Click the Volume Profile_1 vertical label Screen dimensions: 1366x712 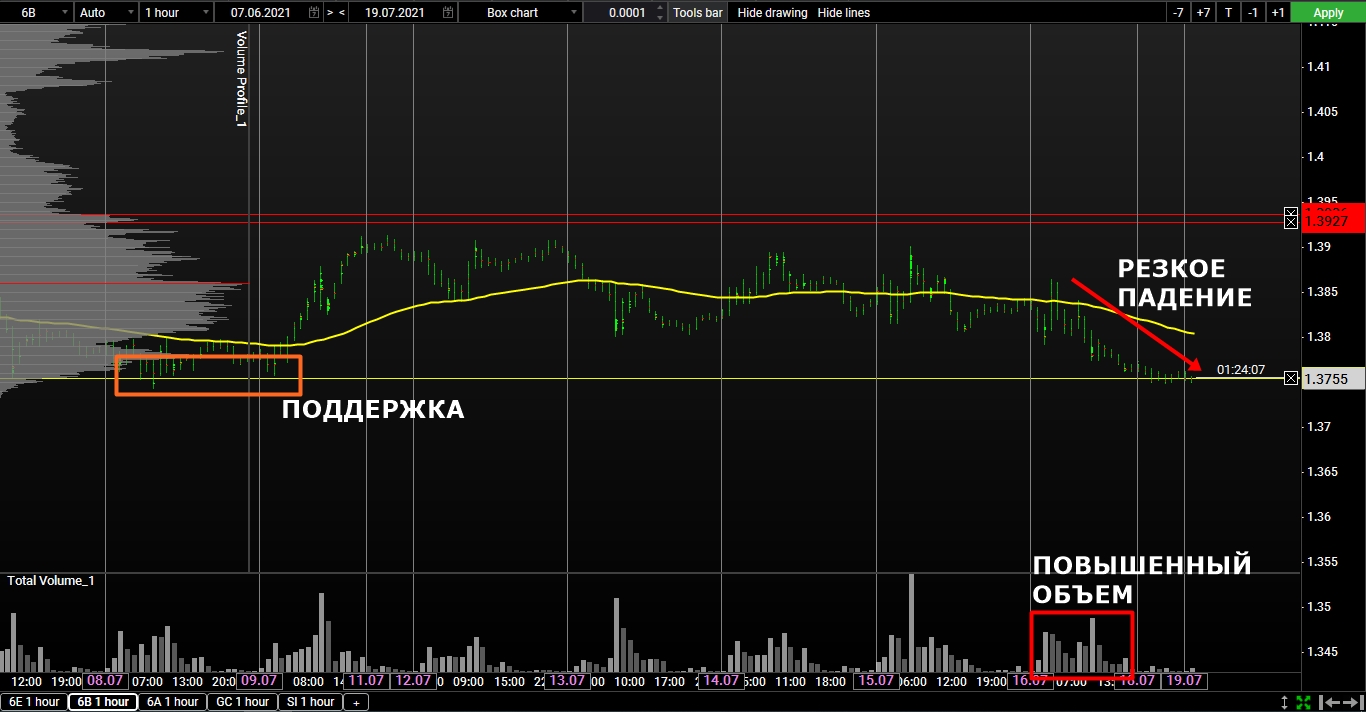pyautogui.click(x=241, y=78)
